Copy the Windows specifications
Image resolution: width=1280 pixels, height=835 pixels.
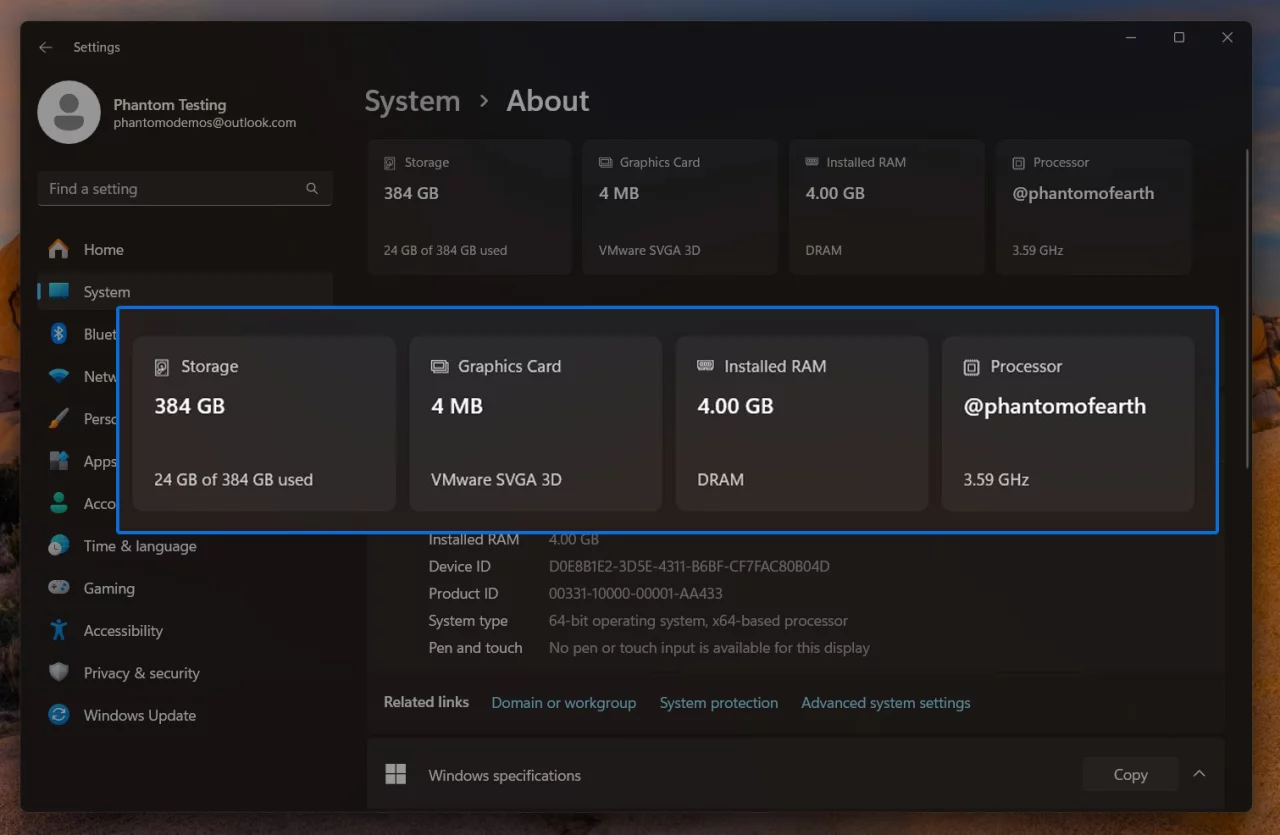point(1130,774)
